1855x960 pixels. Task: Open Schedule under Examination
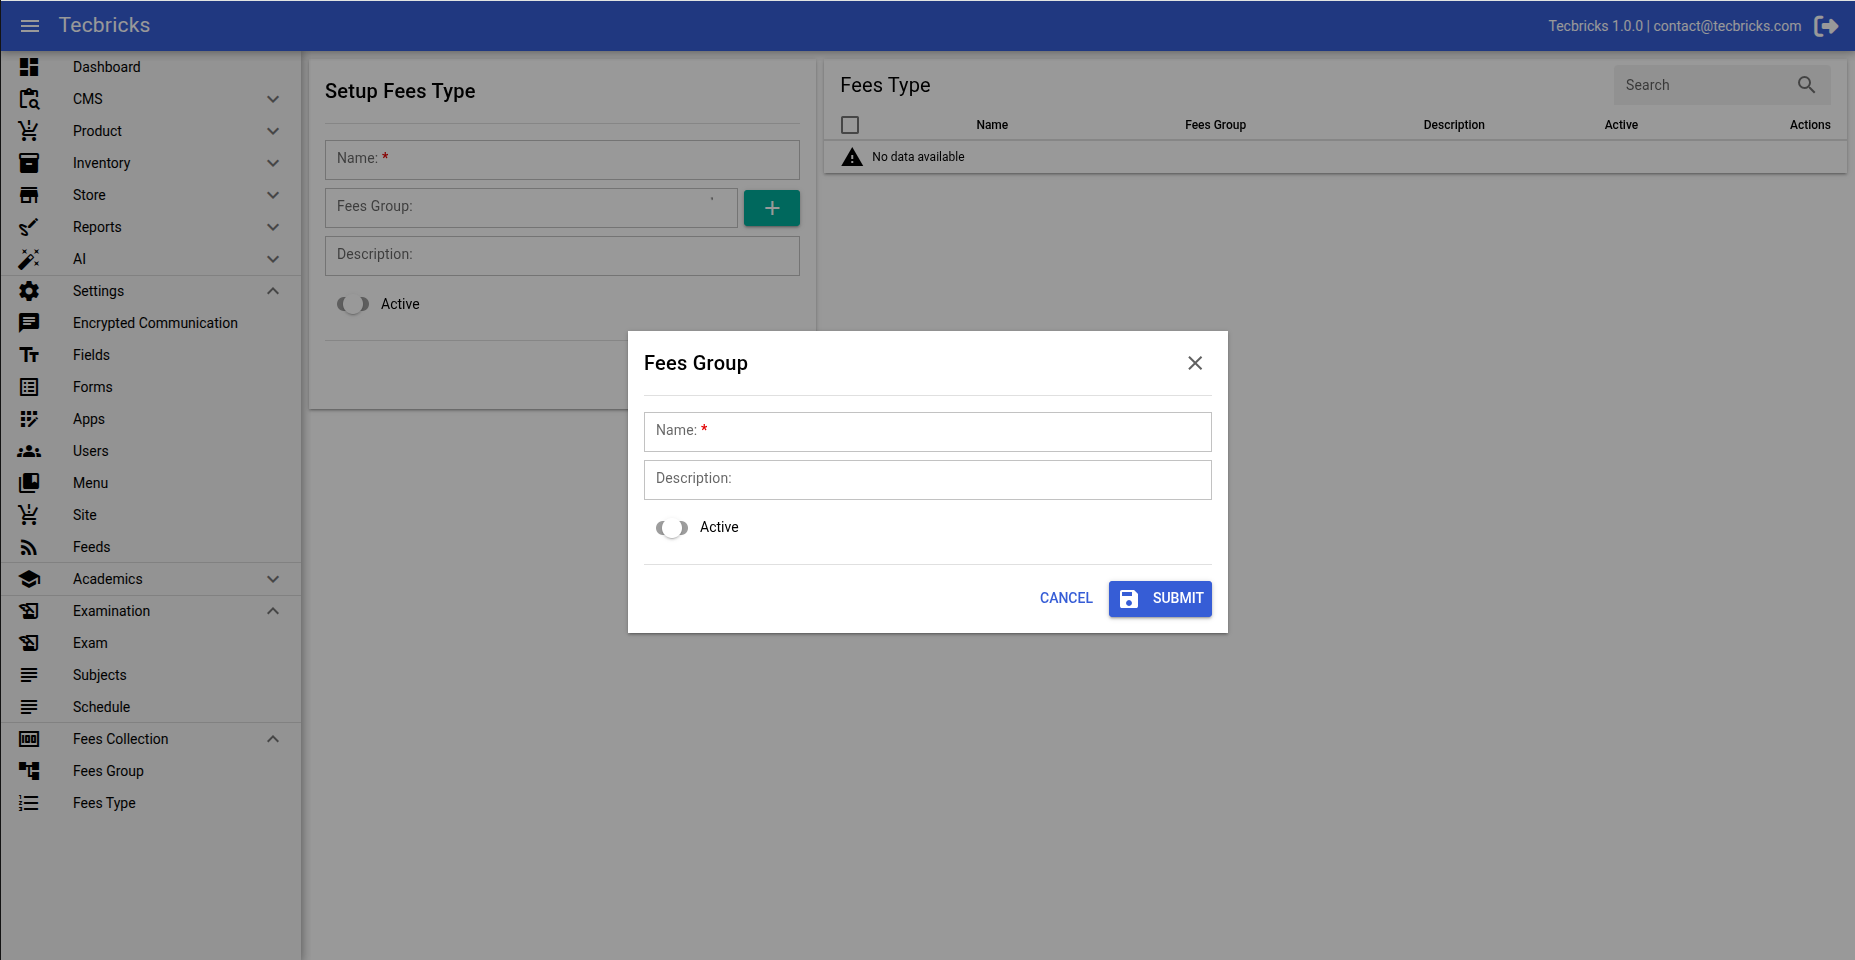[150, 707]
